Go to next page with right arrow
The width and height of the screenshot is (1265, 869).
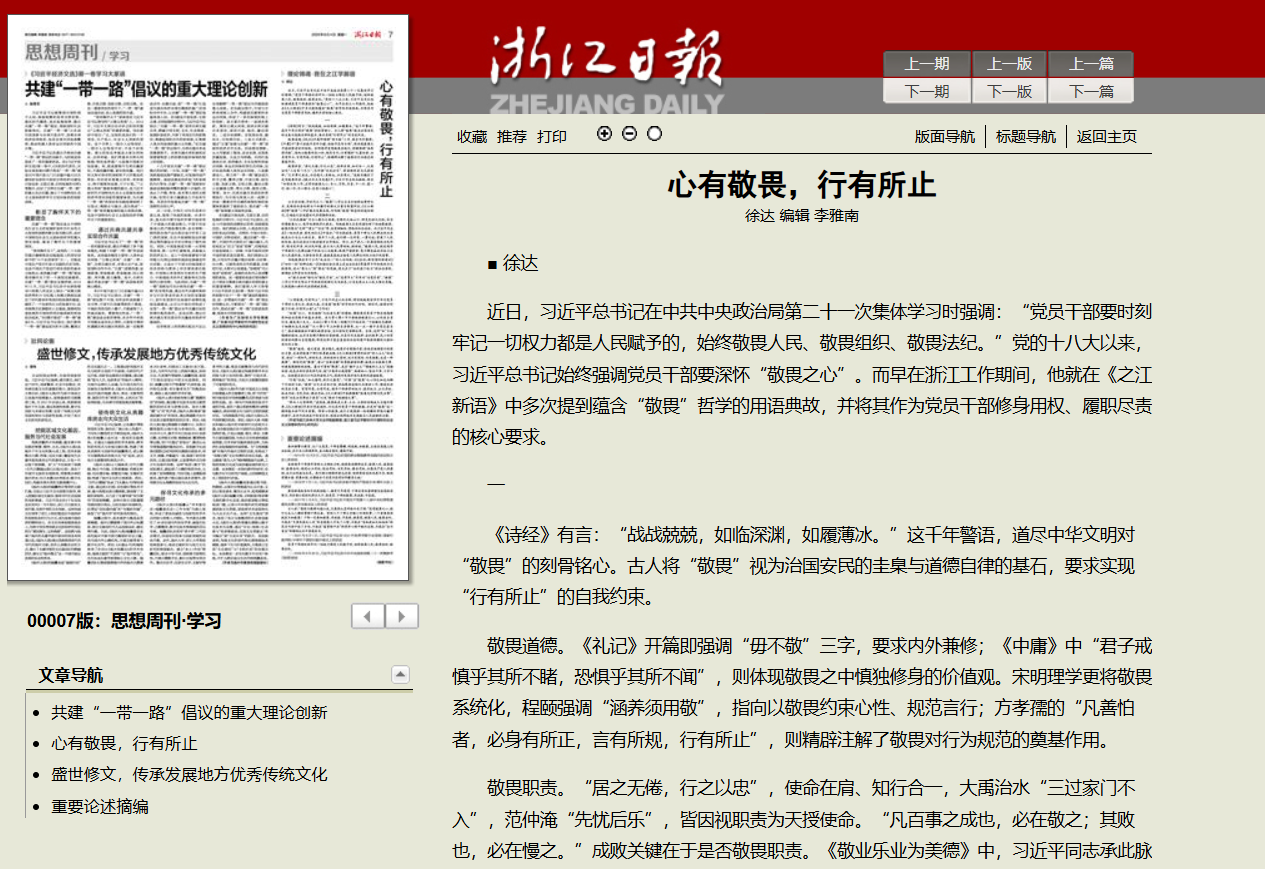tap(402, 617)
